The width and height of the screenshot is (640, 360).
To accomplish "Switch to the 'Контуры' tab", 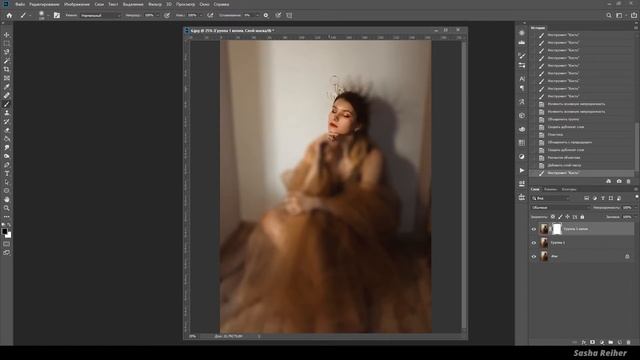I will (x=569, y=189).
